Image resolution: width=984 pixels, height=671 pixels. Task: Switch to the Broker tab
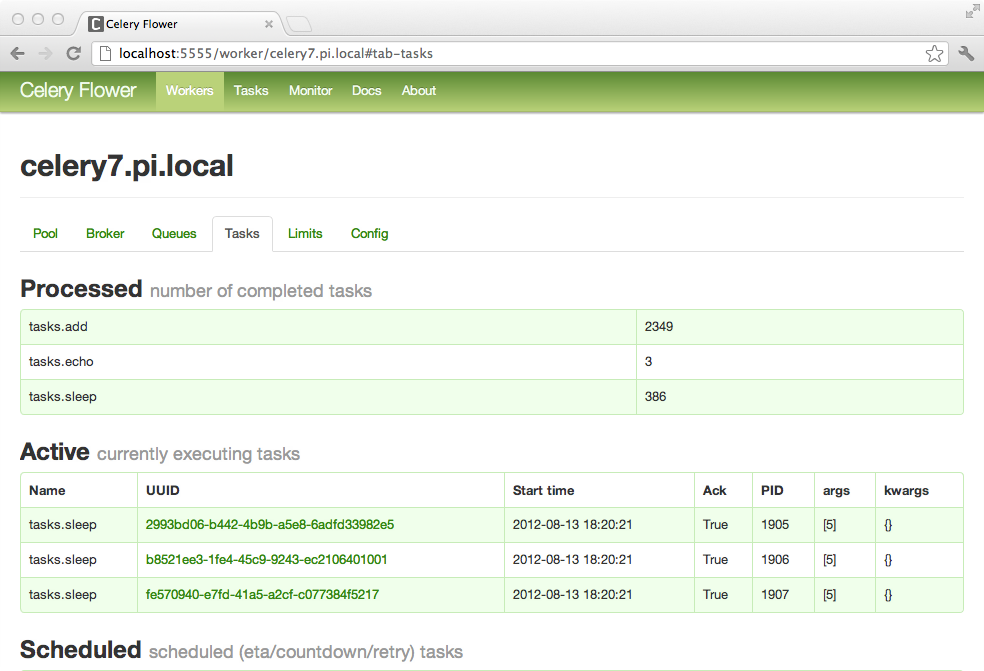click(105, 234)
